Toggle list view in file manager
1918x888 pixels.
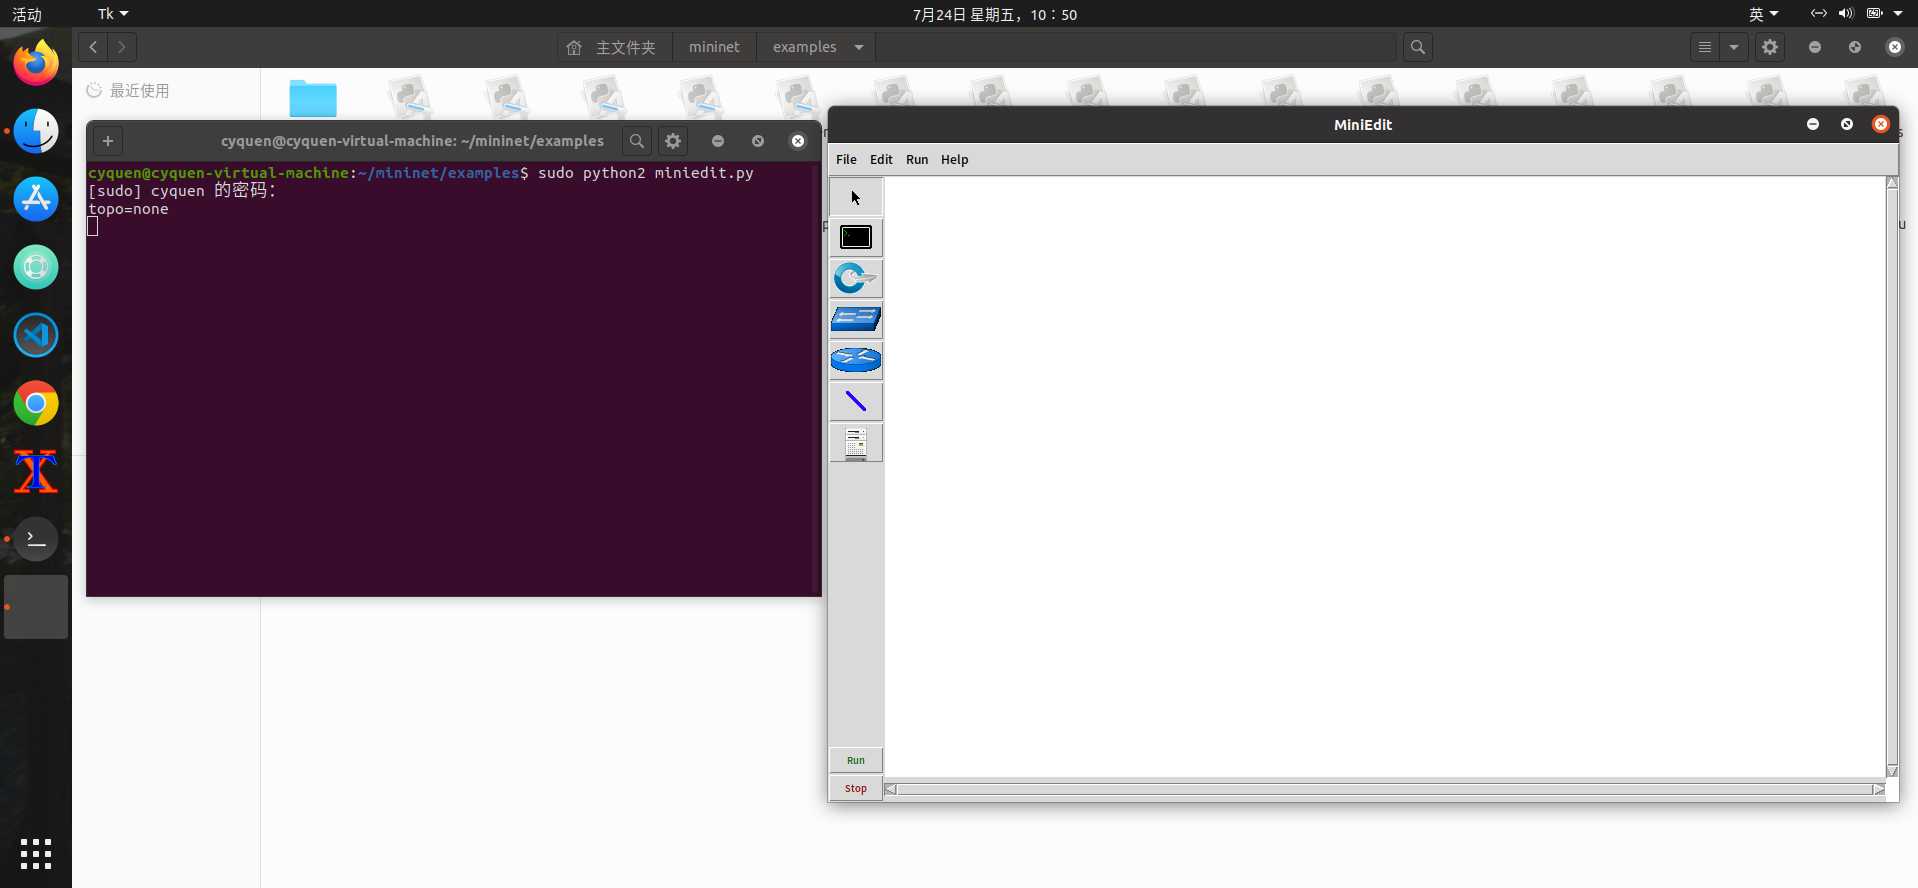pos(1705,47)
